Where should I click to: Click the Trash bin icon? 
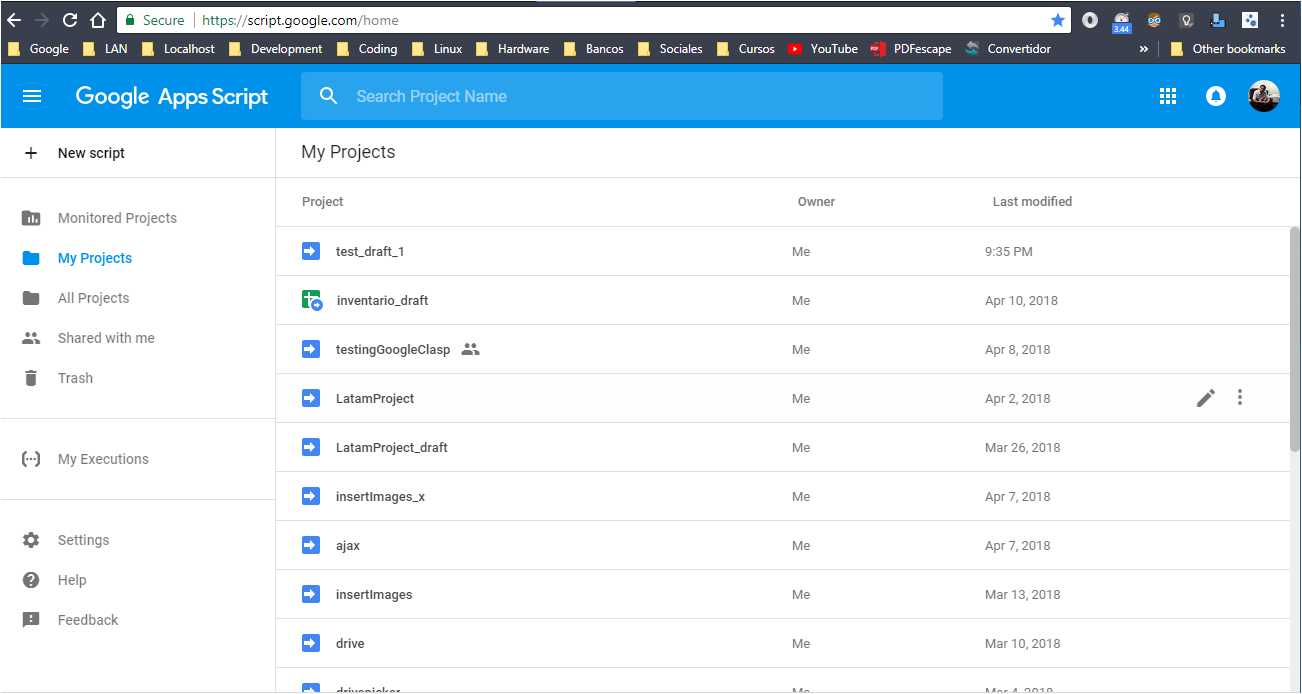(31, 378)
